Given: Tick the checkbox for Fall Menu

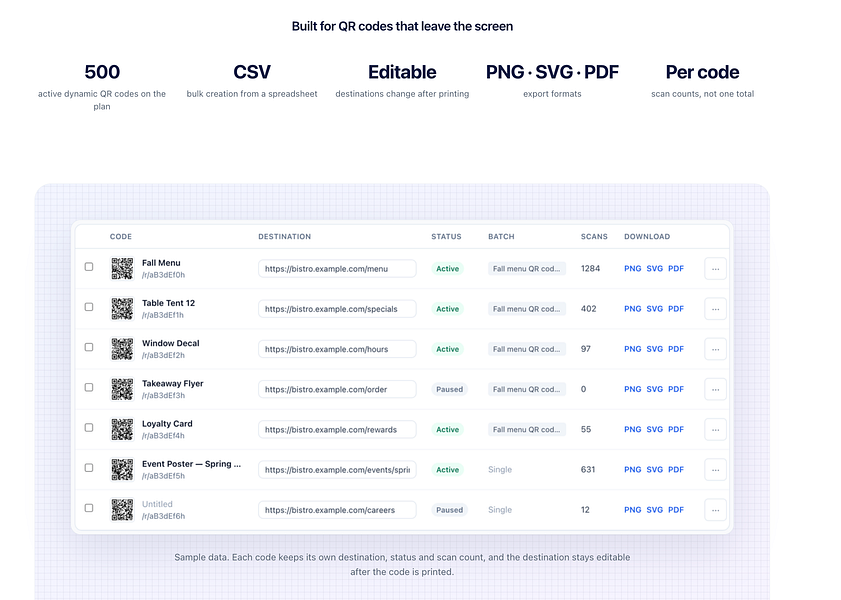Looking at the screenshot, I should point(89,266).
